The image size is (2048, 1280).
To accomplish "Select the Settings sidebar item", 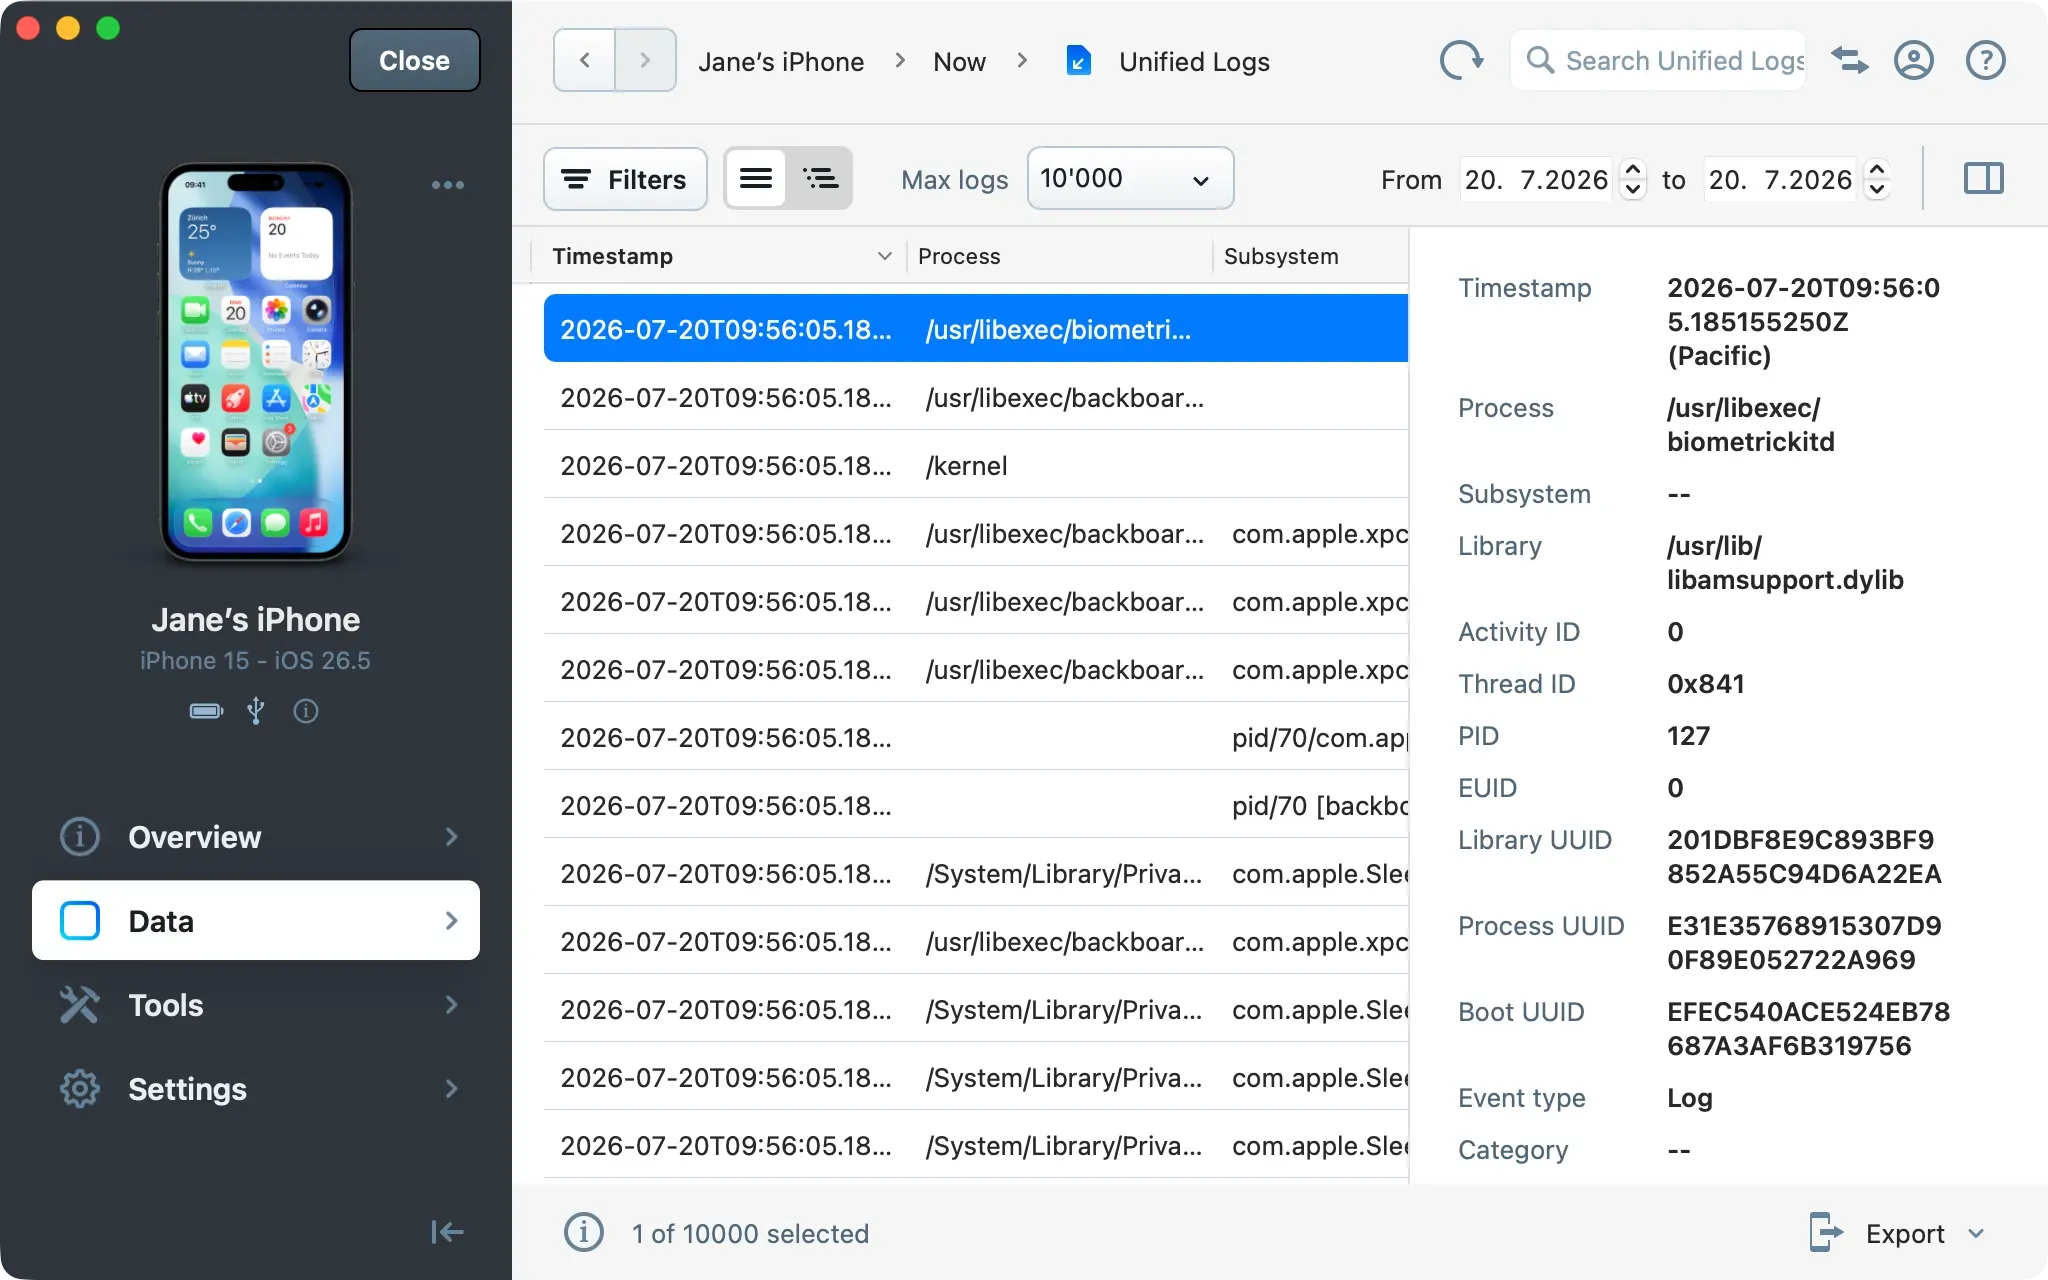I will [256, 1089].
